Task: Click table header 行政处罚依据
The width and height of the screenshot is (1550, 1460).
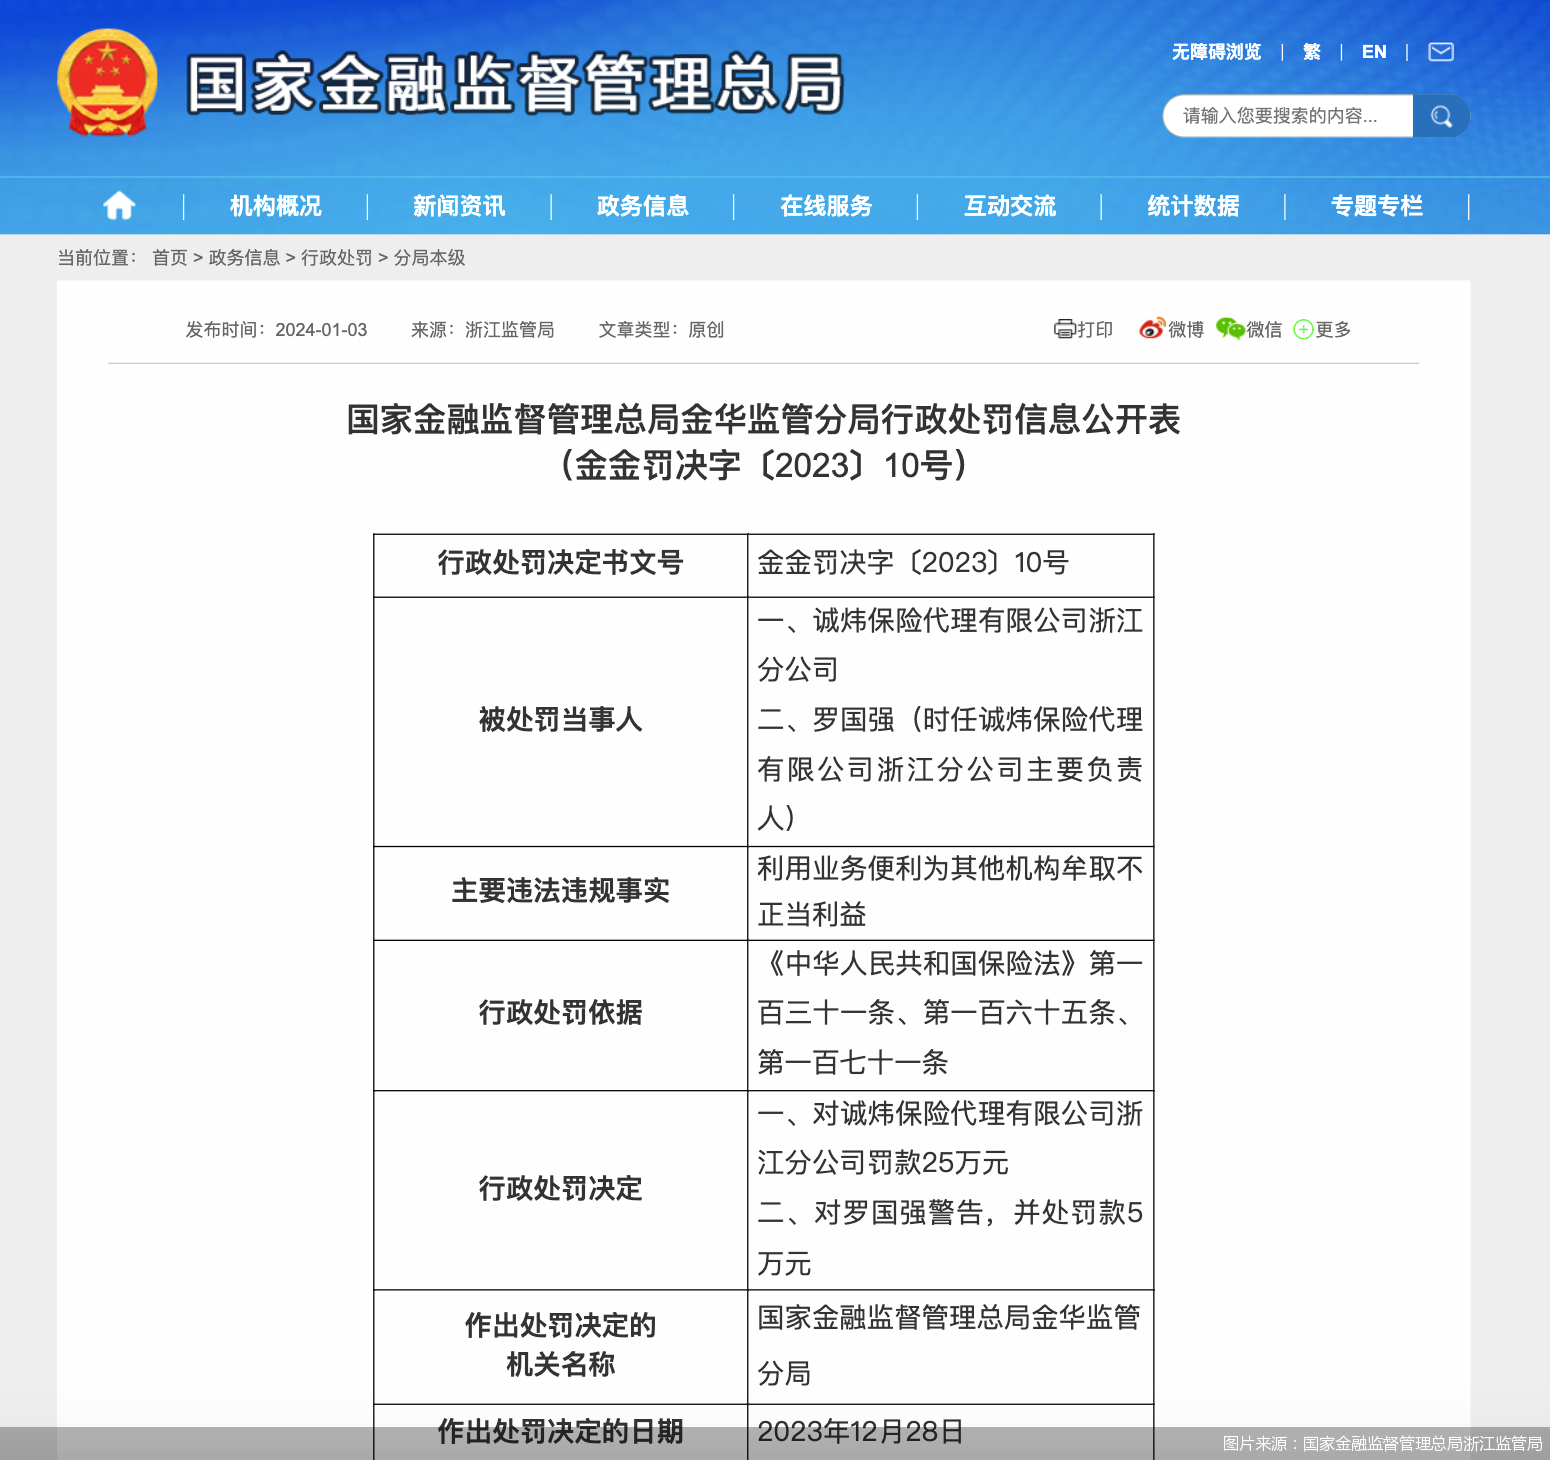Action: click(x=560, y=1013)
